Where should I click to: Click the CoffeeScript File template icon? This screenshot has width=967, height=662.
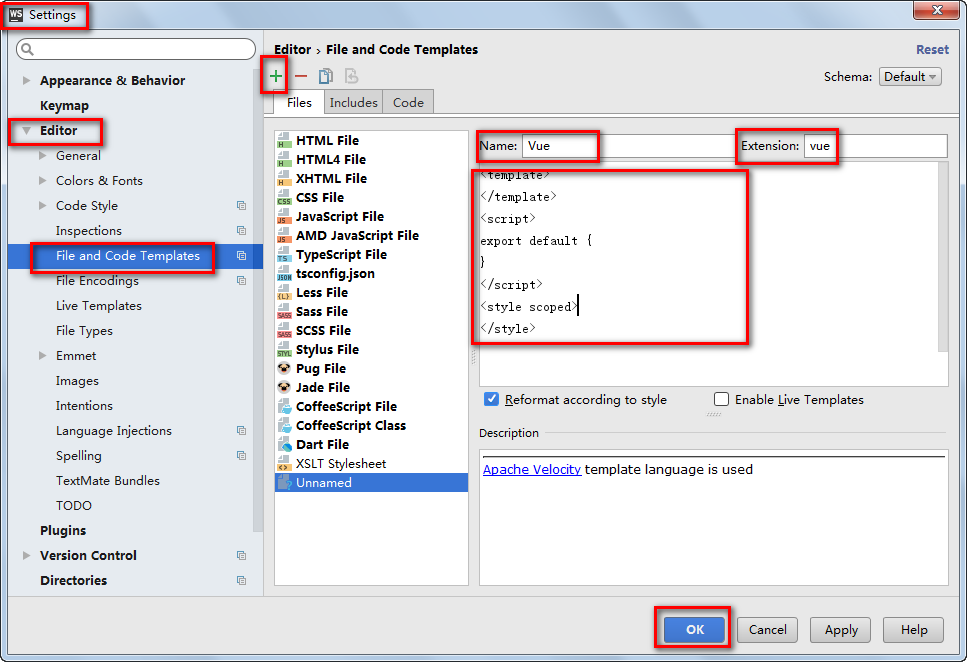click(284, 407)
